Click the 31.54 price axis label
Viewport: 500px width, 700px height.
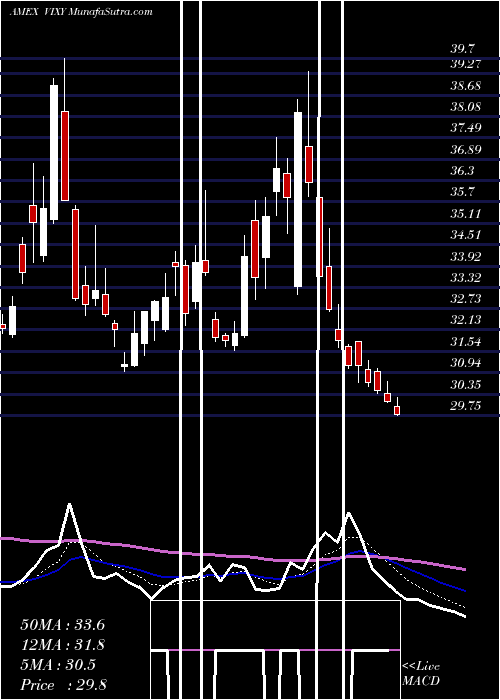click(466, 342)
